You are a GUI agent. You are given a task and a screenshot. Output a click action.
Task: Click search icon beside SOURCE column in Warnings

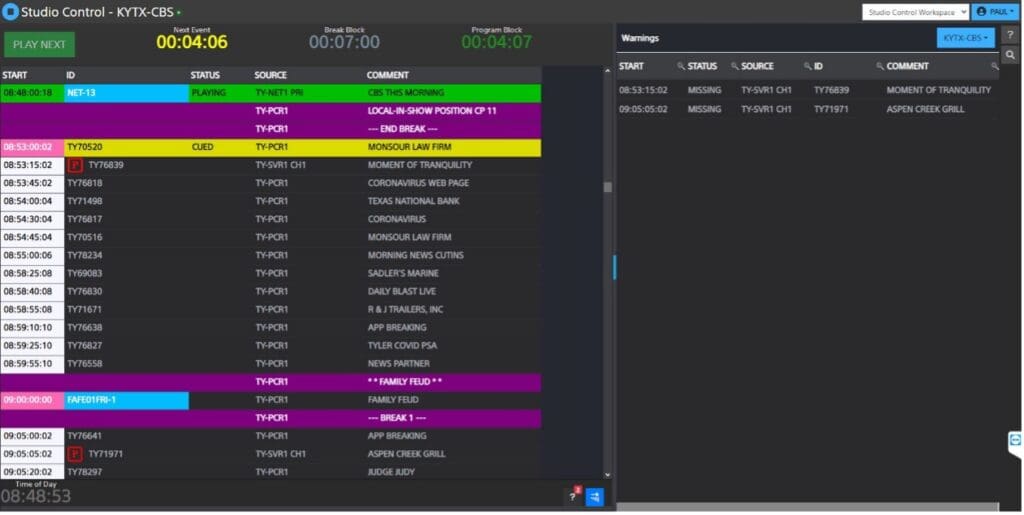(x=735, y=66)
